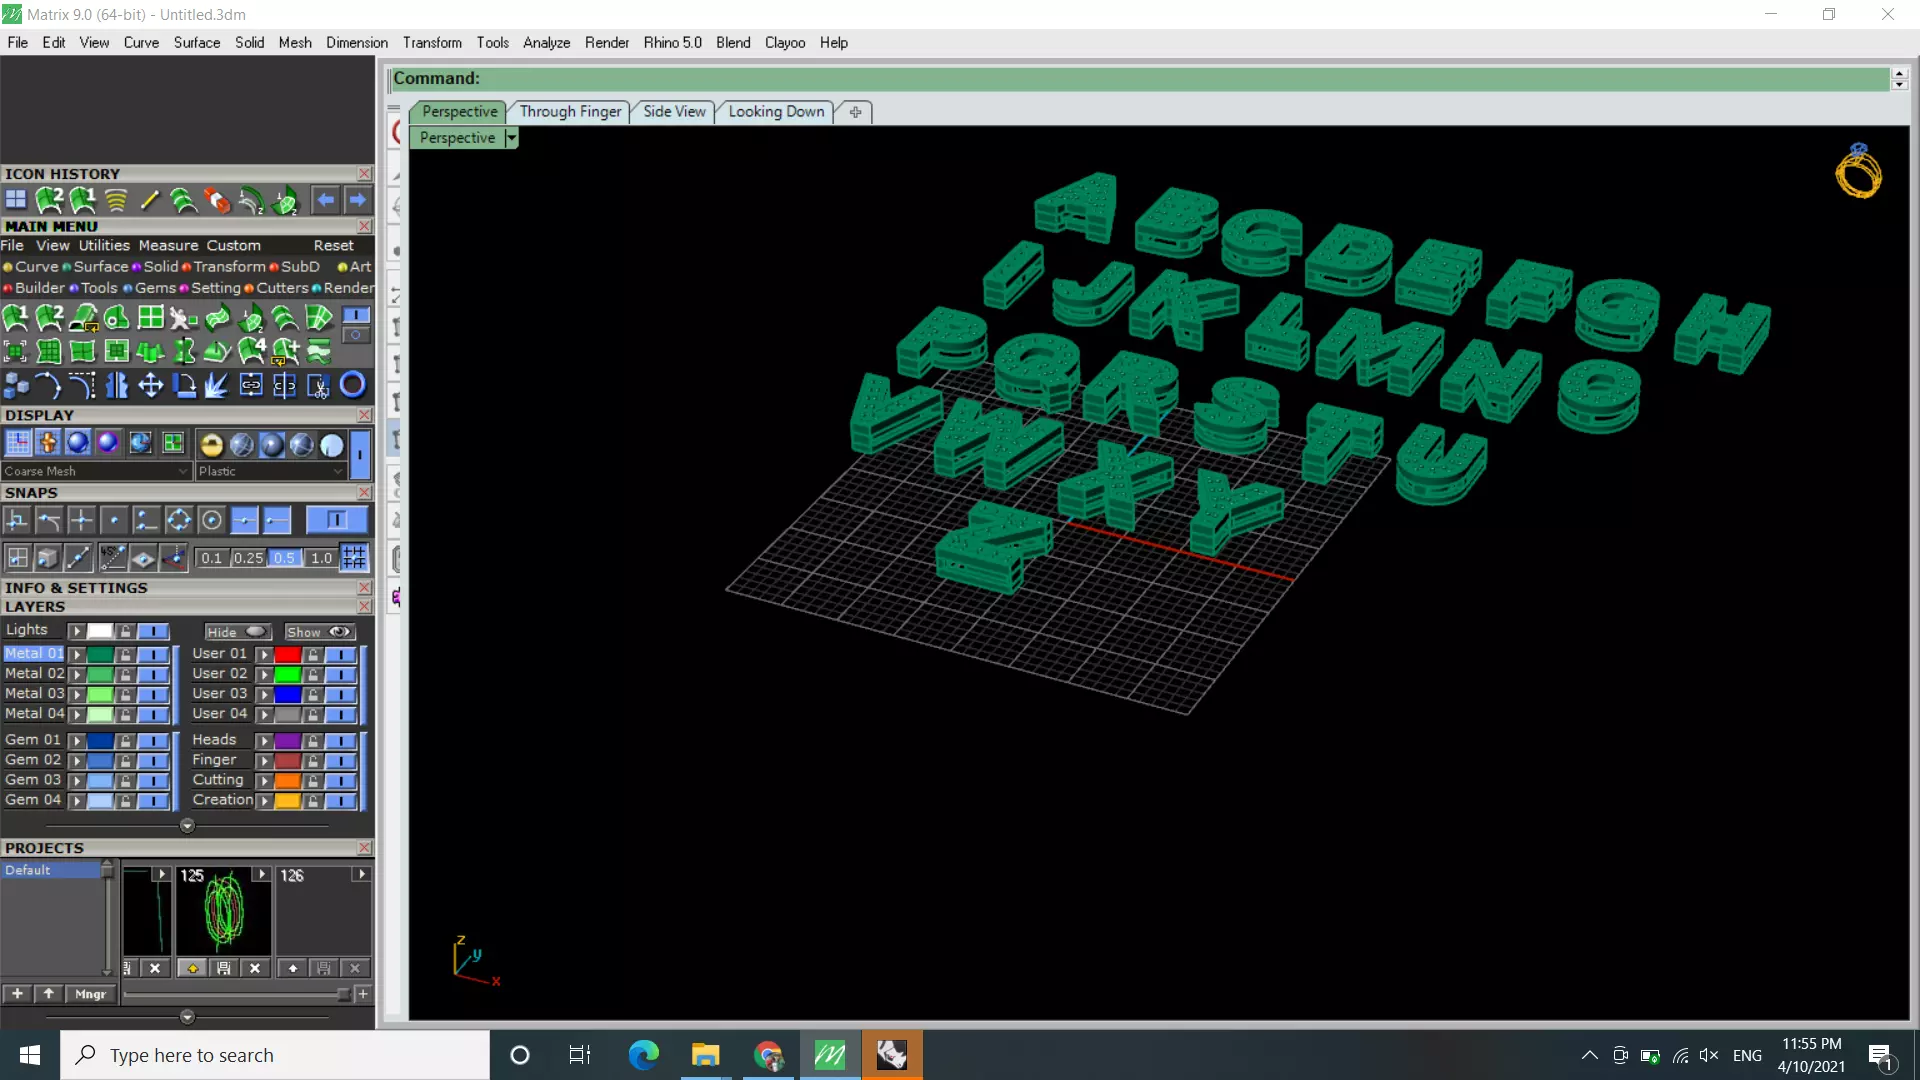Screen dimensions: 1920x1080
Task: Toggle the lock on Metal 01 layer
Action: 125,654
